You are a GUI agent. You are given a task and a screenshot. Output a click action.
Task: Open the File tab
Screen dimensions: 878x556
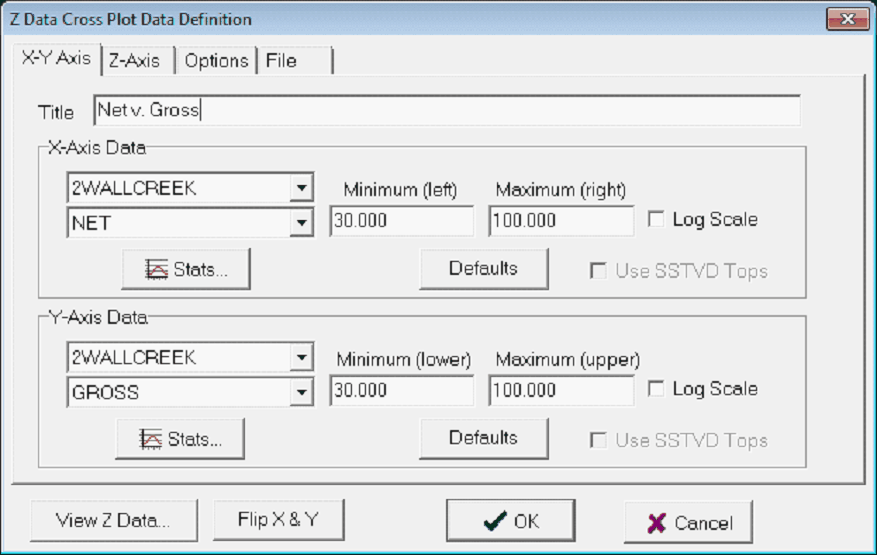click(x=282, y=61)
